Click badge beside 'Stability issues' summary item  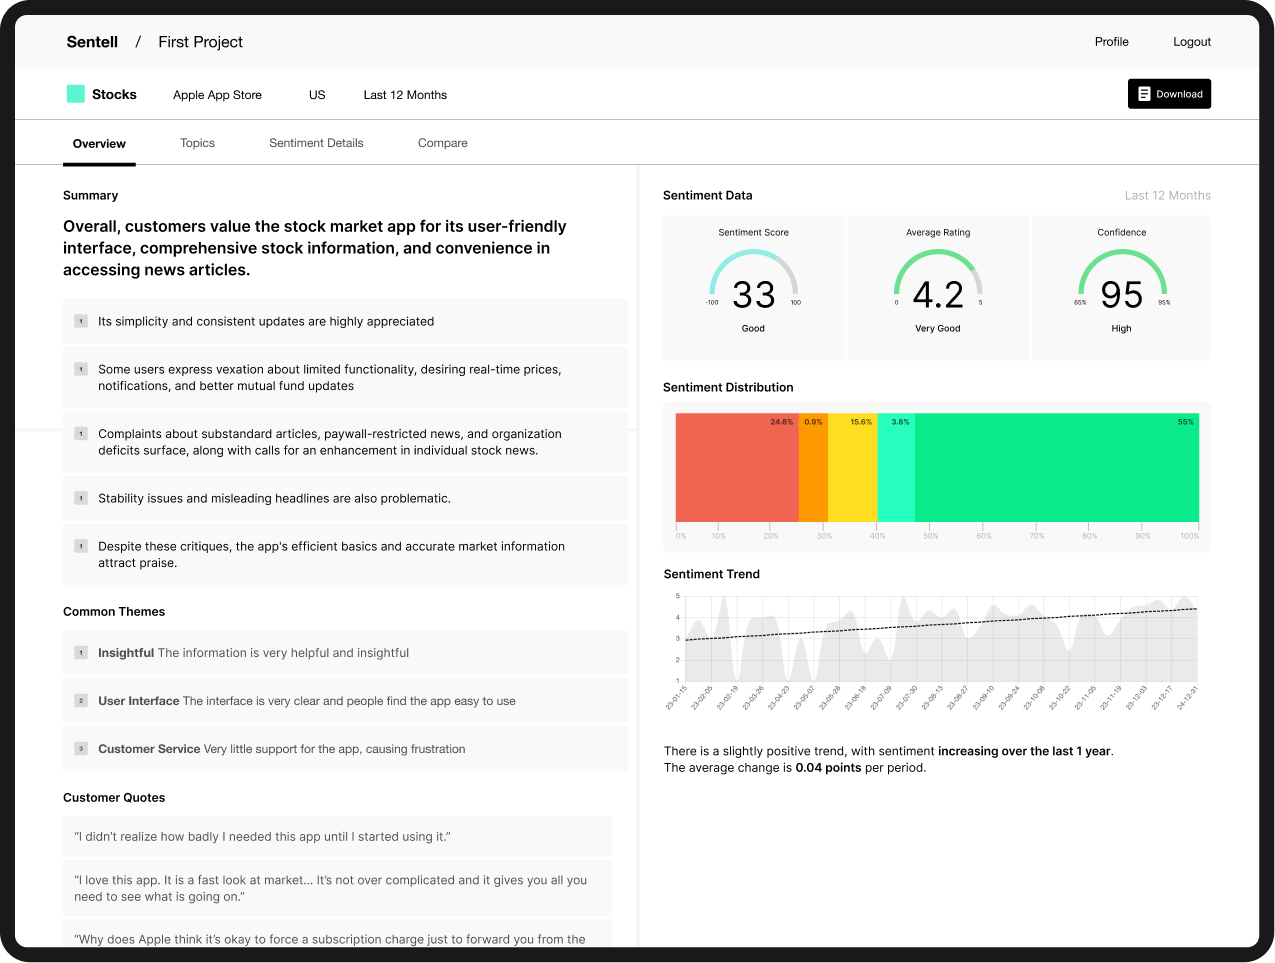tap(81, 498)
